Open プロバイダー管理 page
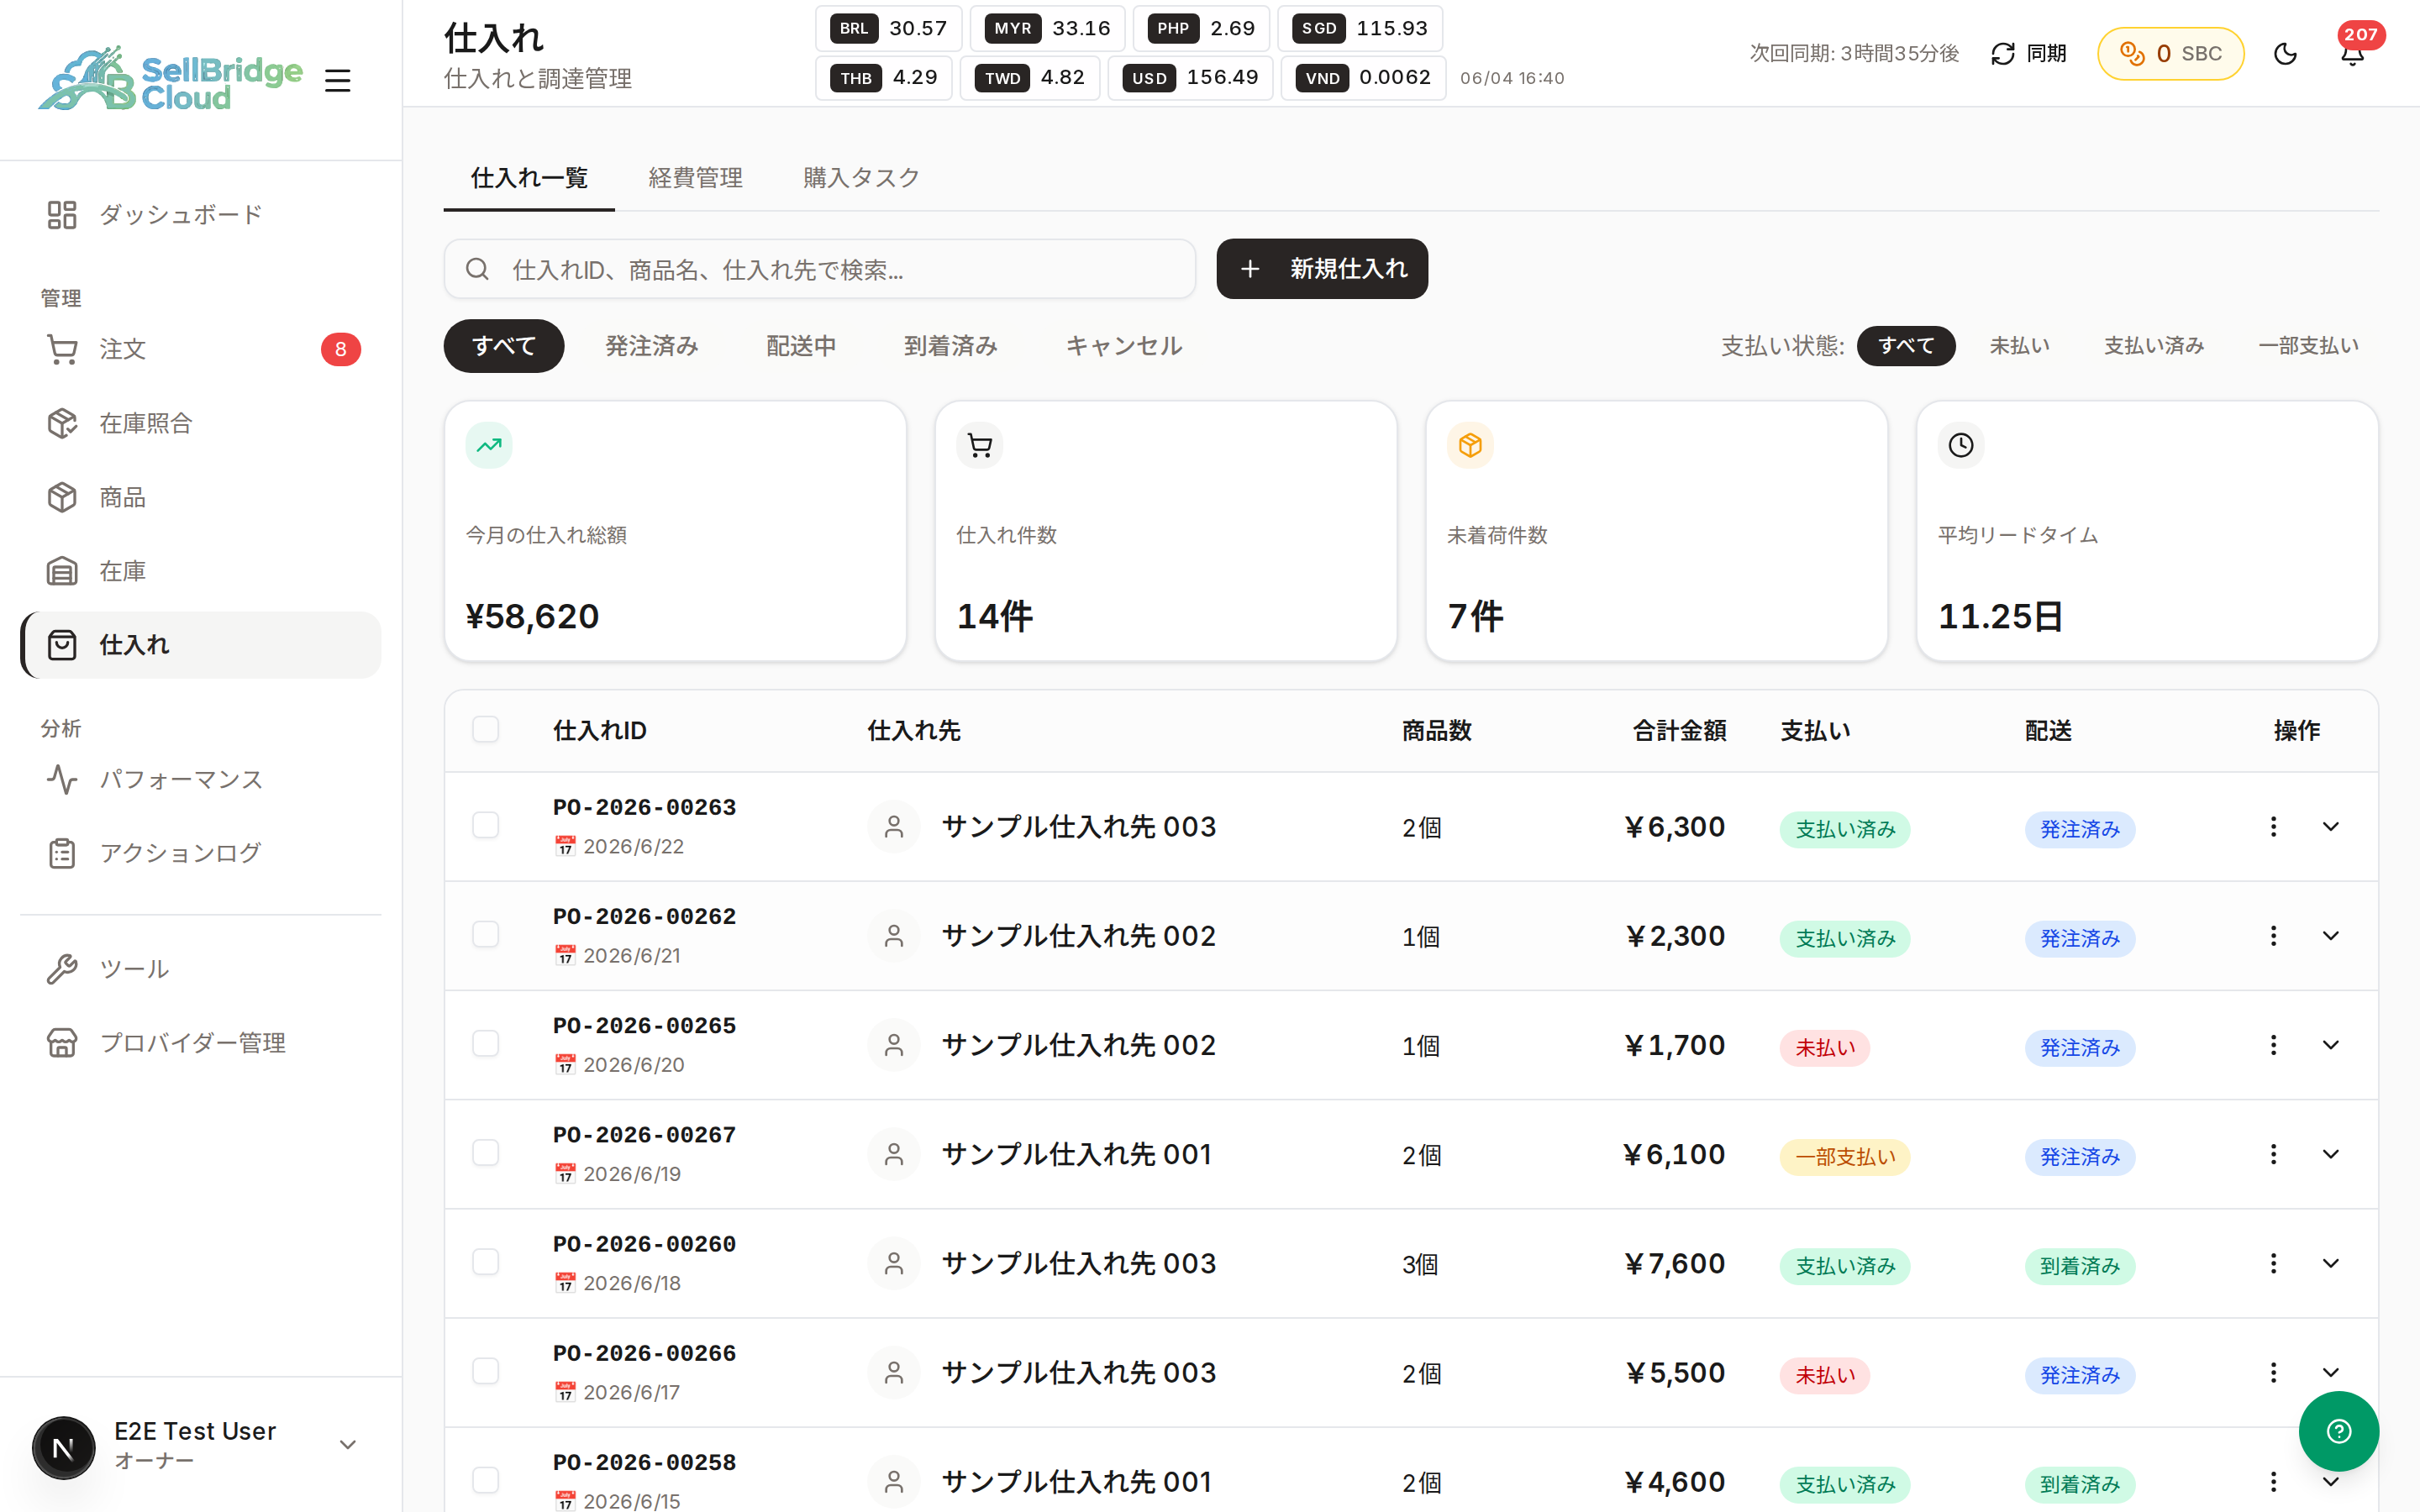 click(x=200, y=1043)
